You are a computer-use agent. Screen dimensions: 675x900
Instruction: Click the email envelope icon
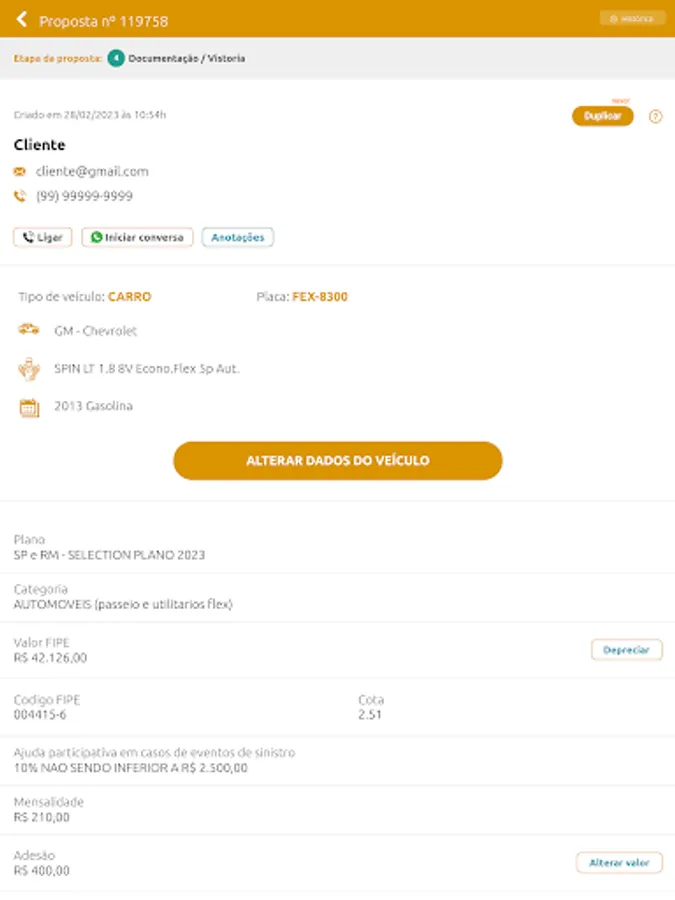point(20,172)
